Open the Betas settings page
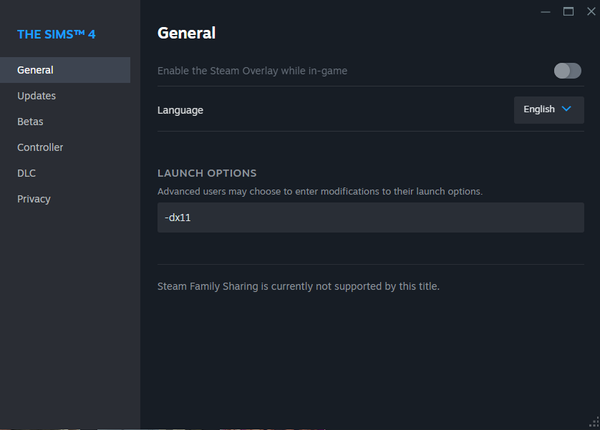This screenshot has width=600, height=430. 30,122
